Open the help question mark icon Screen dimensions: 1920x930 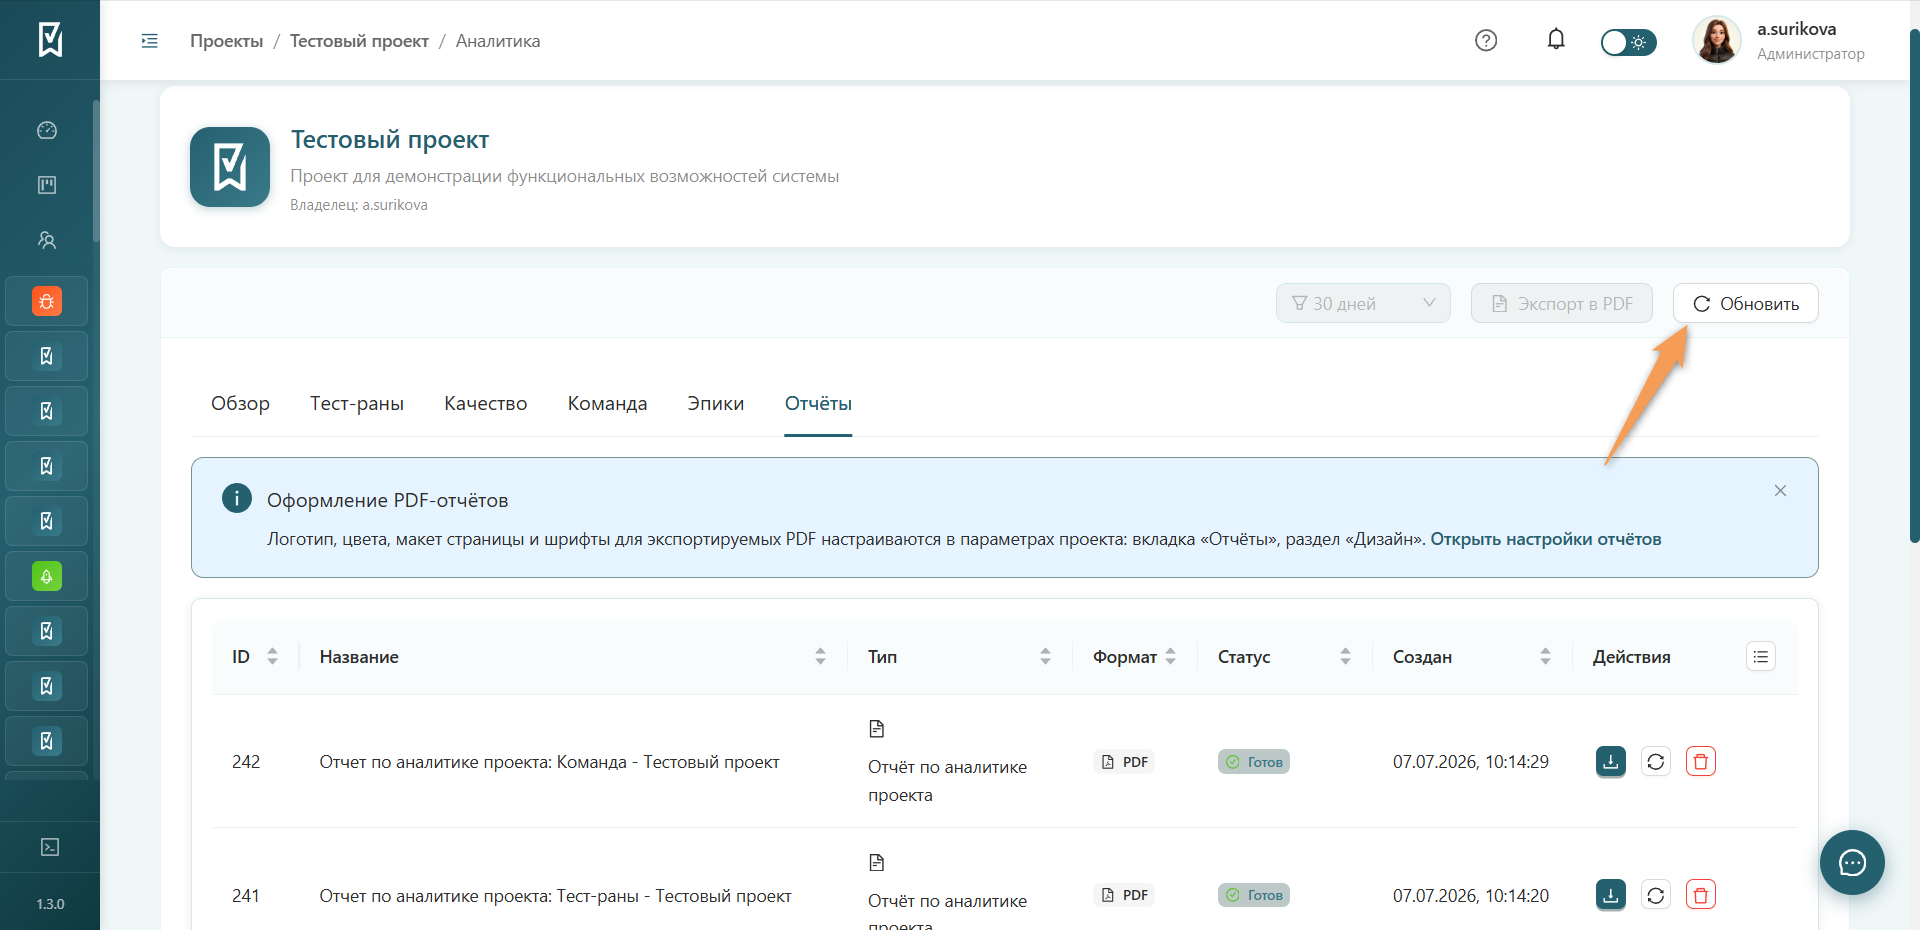pyautogui.click(x=1486, y=41)
